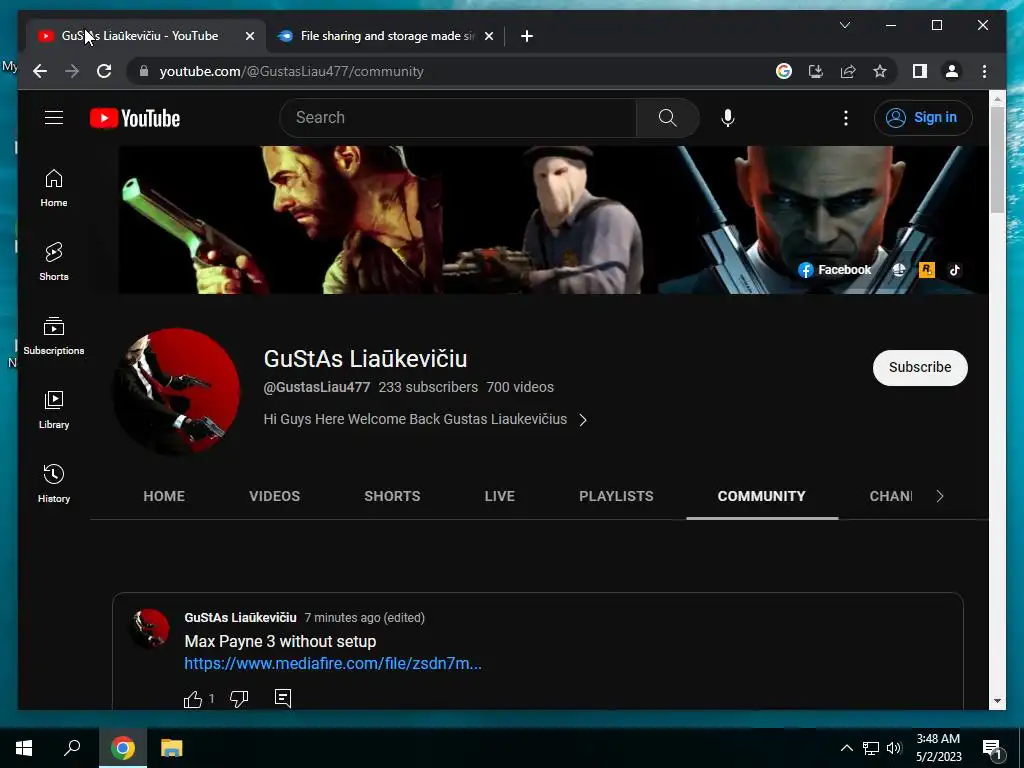Bookmark this page with star icon
Viewport: 1024px width, 768px height.
pyautogui.click(x=880, y=71)
